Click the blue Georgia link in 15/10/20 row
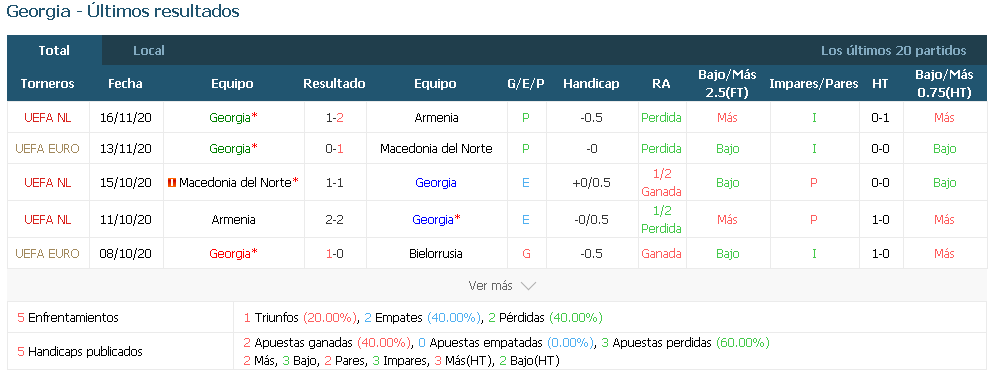The height and width of the screenshot is (376, 991). [x=436, y=183]
